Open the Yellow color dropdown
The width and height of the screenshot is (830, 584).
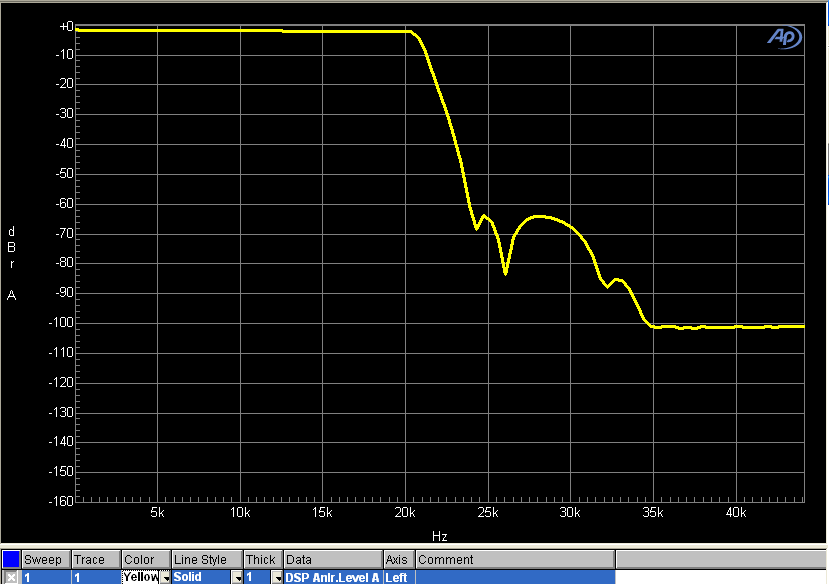click(167, 576)
